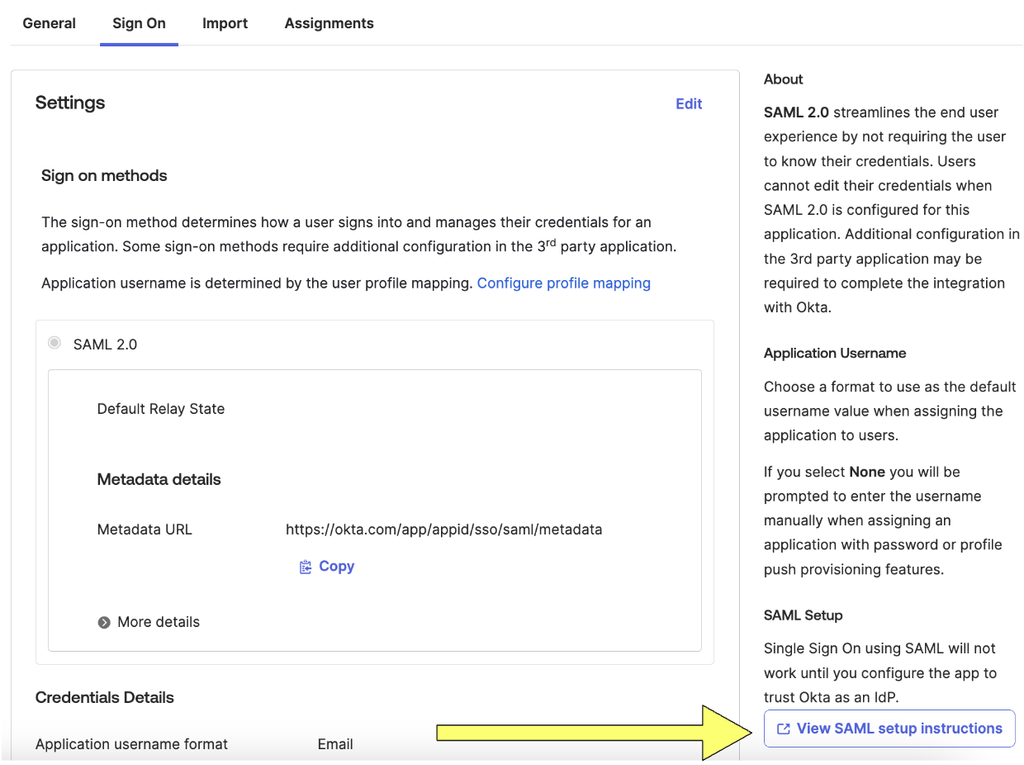Open the Configure profile mapping link

[563, 283]
